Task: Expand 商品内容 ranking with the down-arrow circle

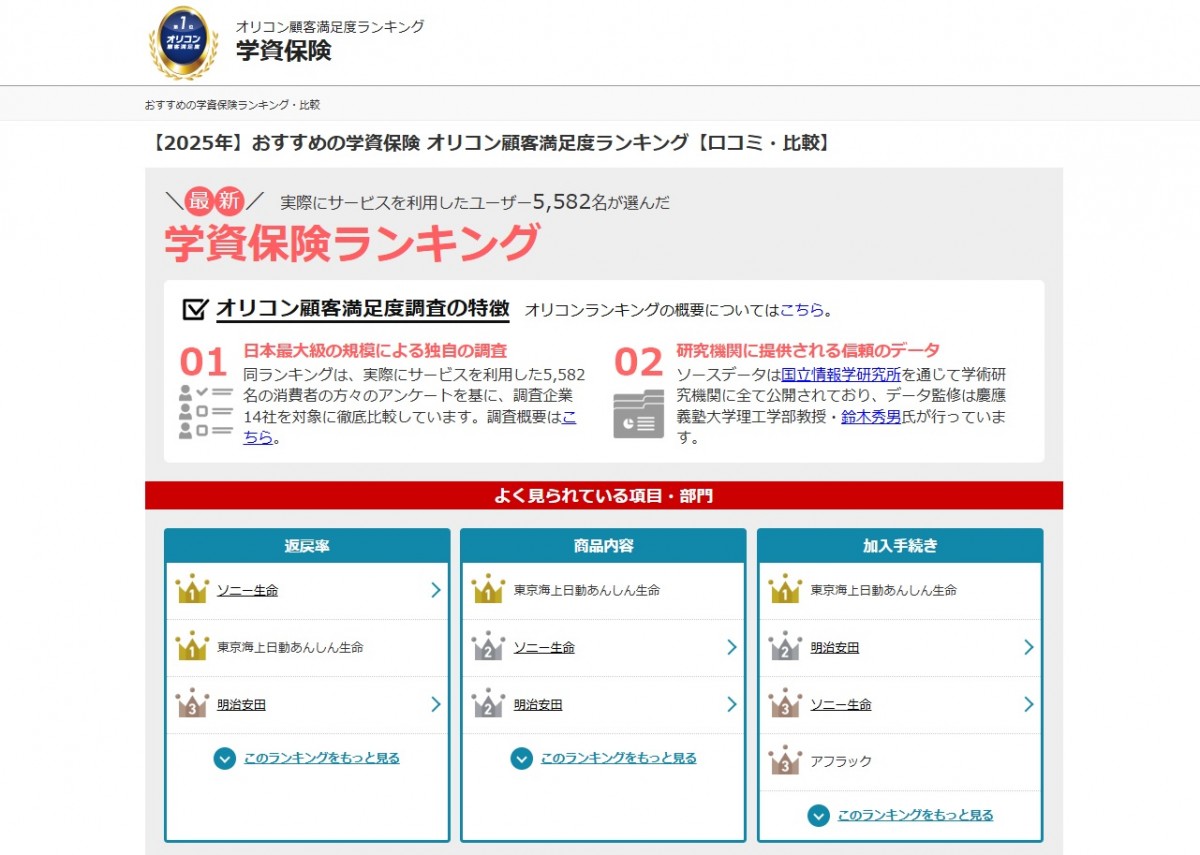Action: coord(521,758)
